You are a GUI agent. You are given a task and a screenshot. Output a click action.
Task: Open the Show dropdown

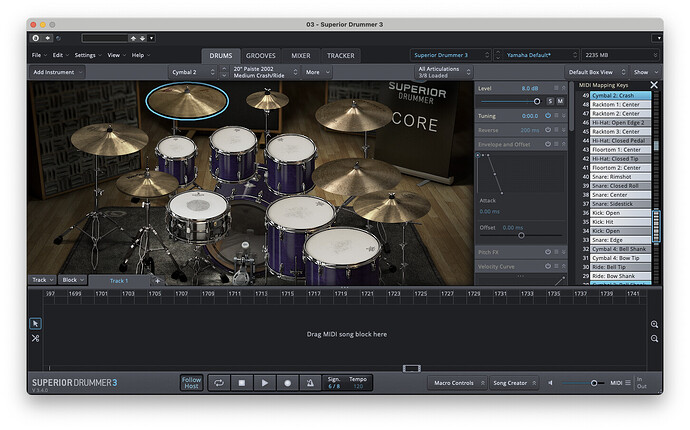tap(646, 72)
